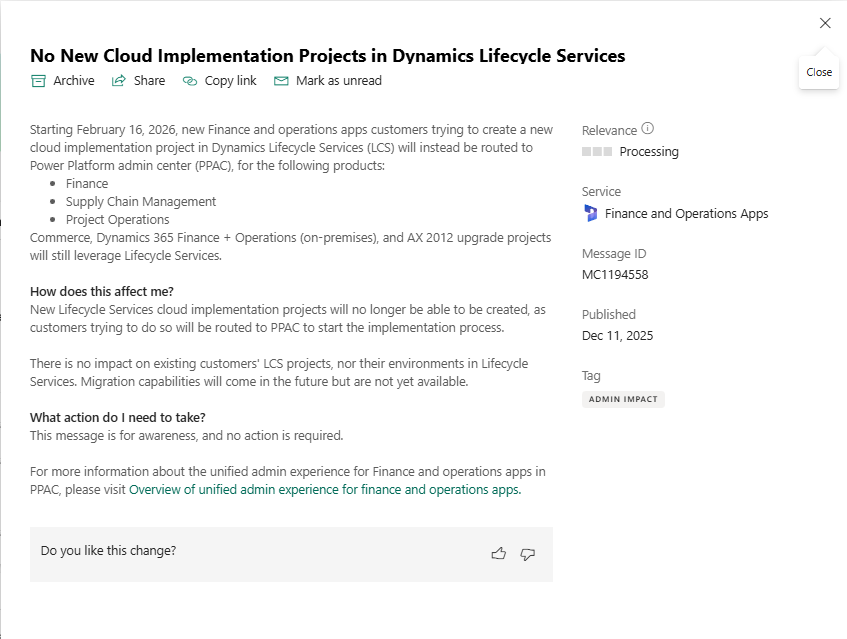Click the Close tooltip
This screenshot has height=639, width=847.
click(819, 72)
